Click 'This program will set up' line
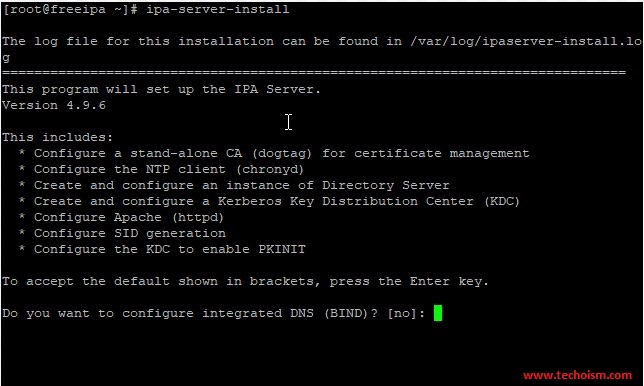This screenshot has height=386, width=644. click(161, 89)
